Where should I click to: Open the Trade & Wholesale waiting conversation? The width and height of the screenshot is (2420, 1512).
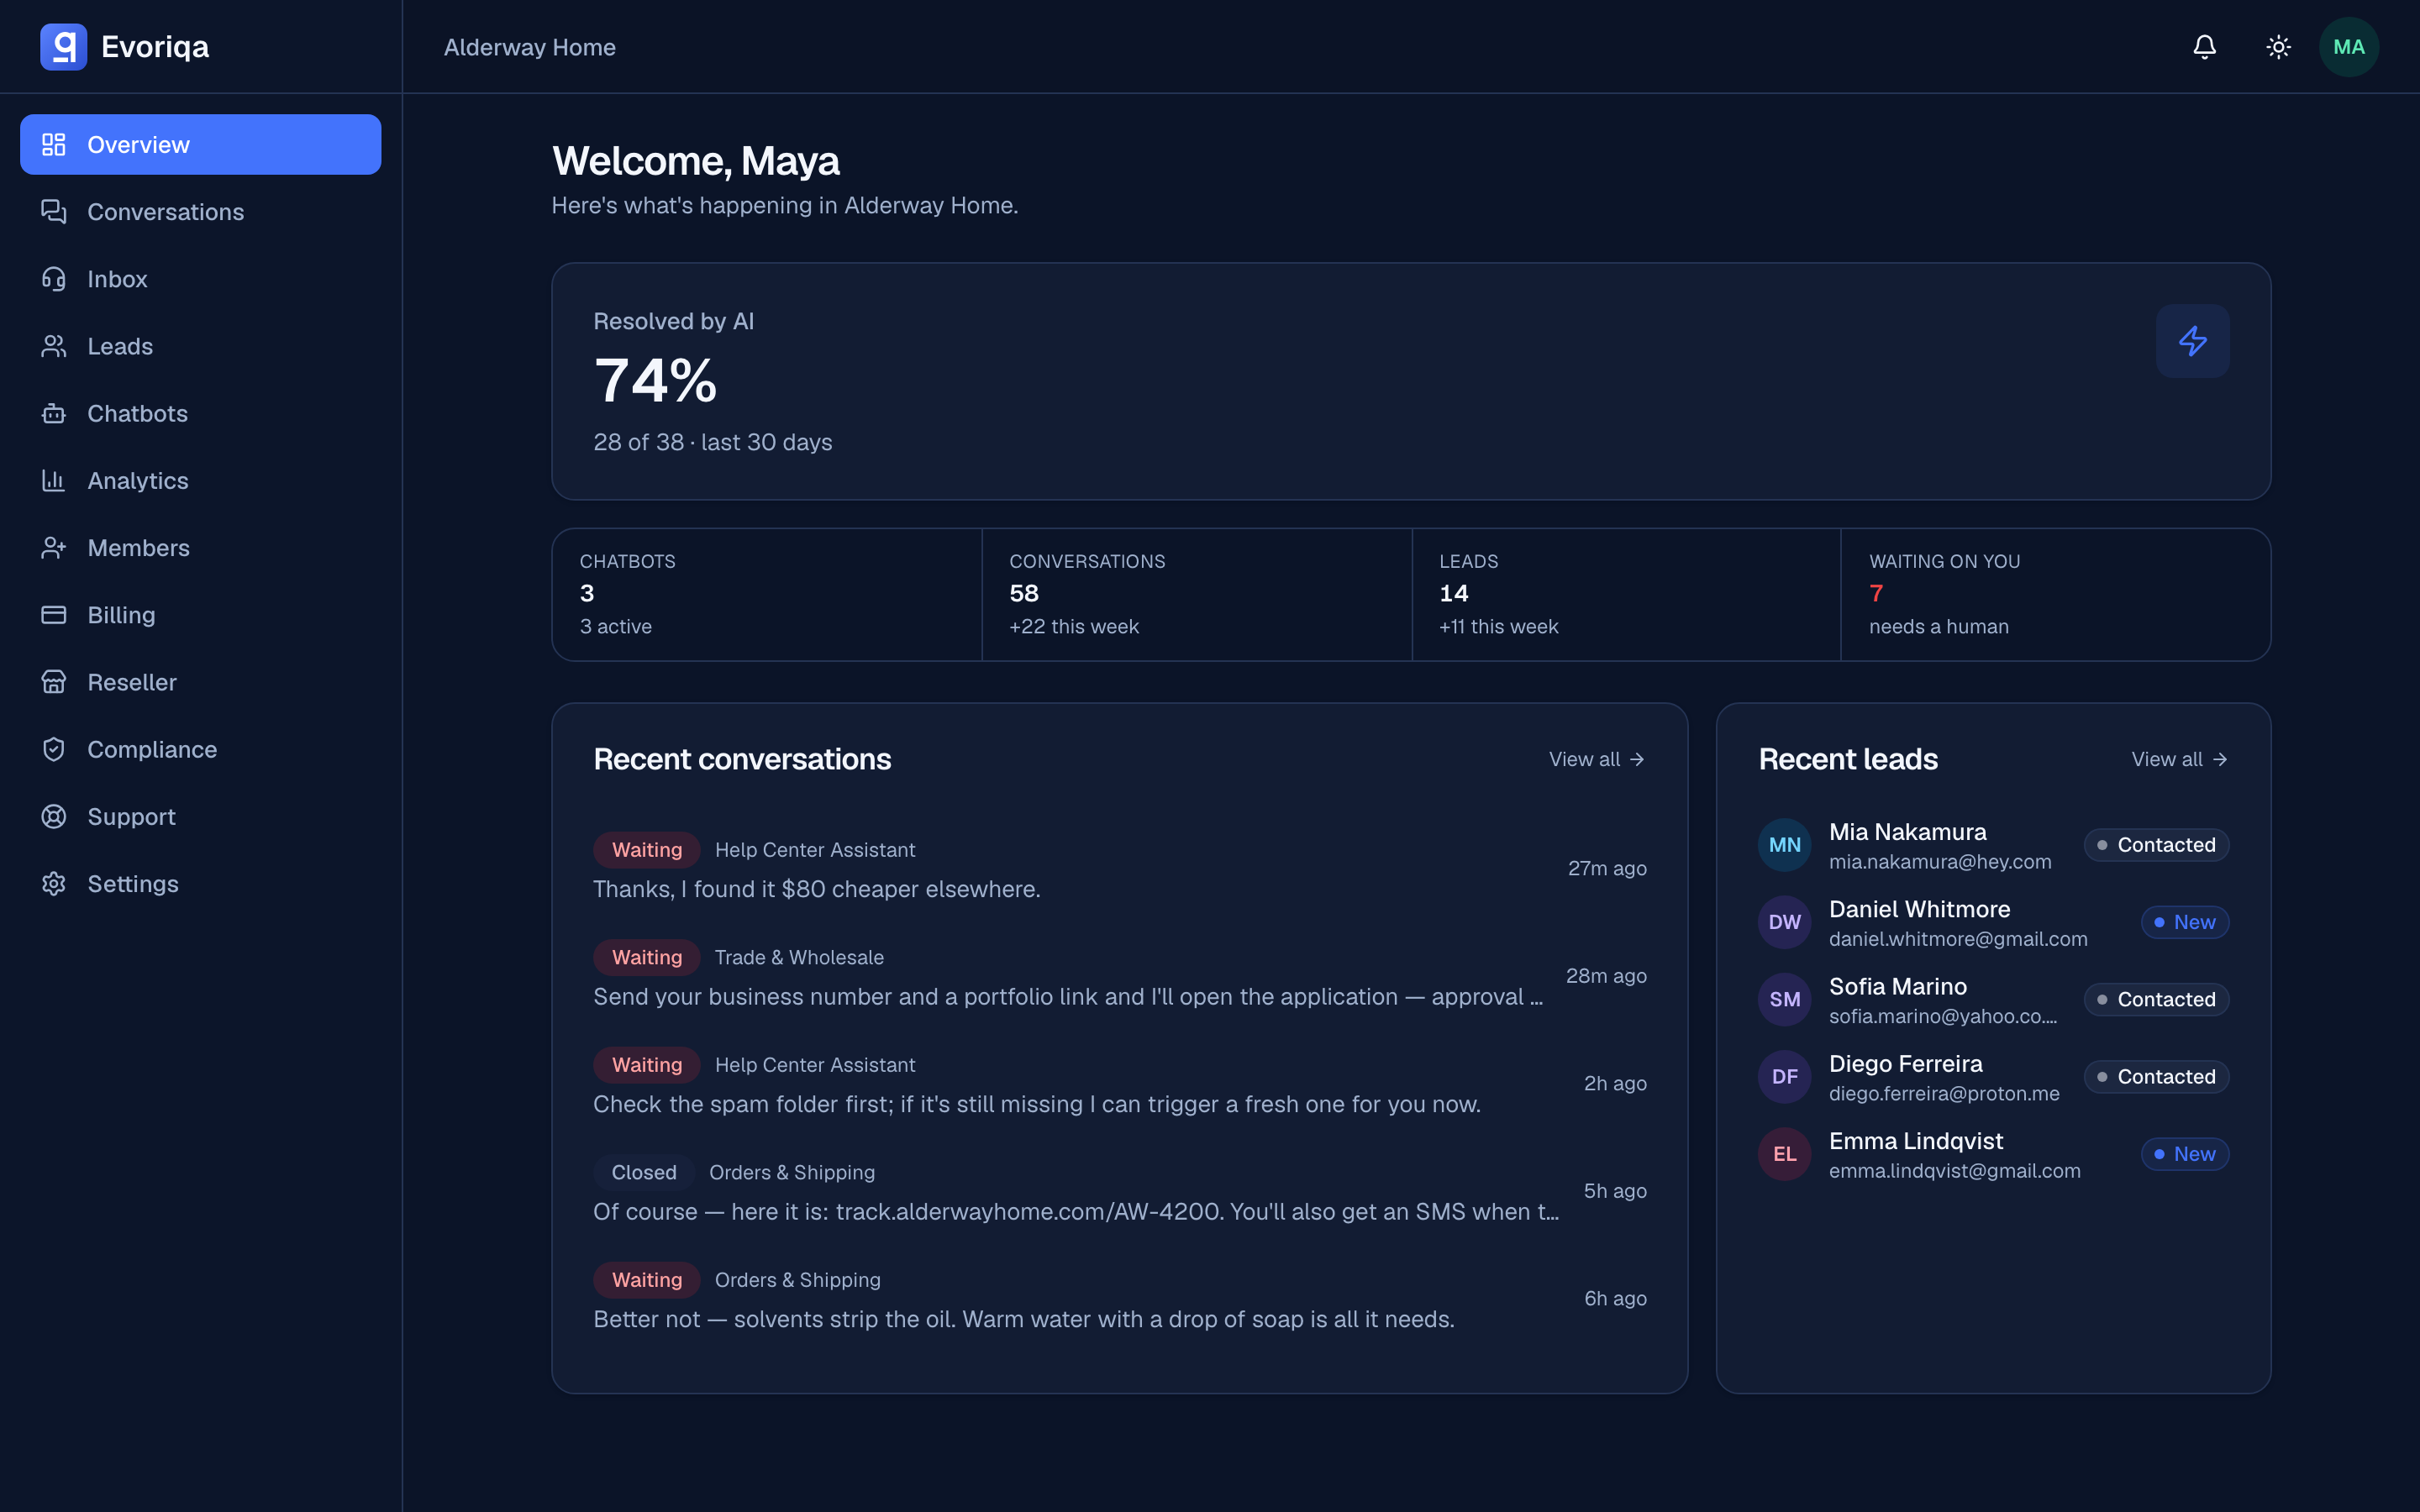1119,976
